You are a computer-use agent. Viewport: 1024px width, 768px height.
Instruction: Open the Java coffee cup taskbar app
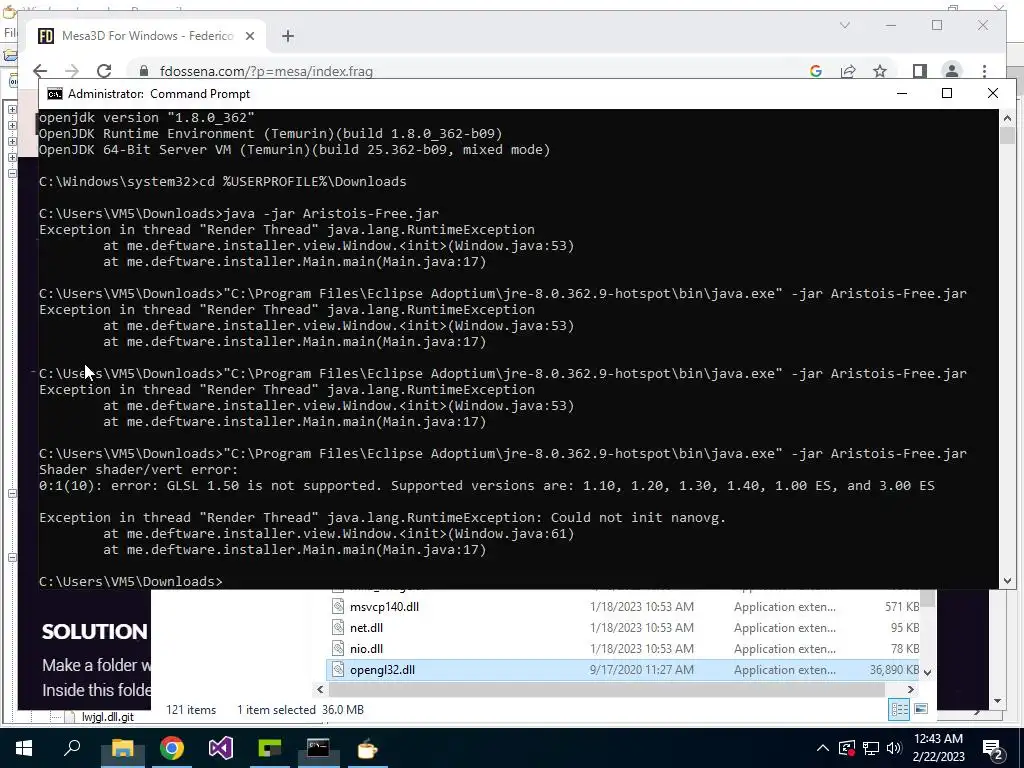367,748
